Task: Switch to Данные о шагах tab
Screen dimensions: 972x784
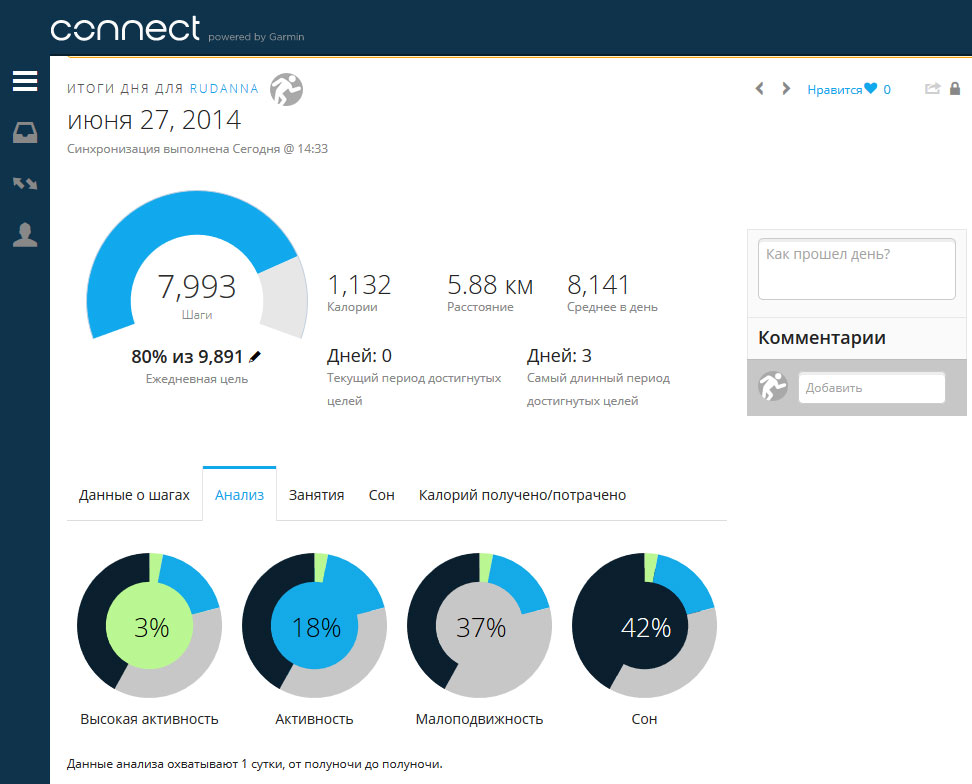Action: pyautogui.click(x=134, y=495)
